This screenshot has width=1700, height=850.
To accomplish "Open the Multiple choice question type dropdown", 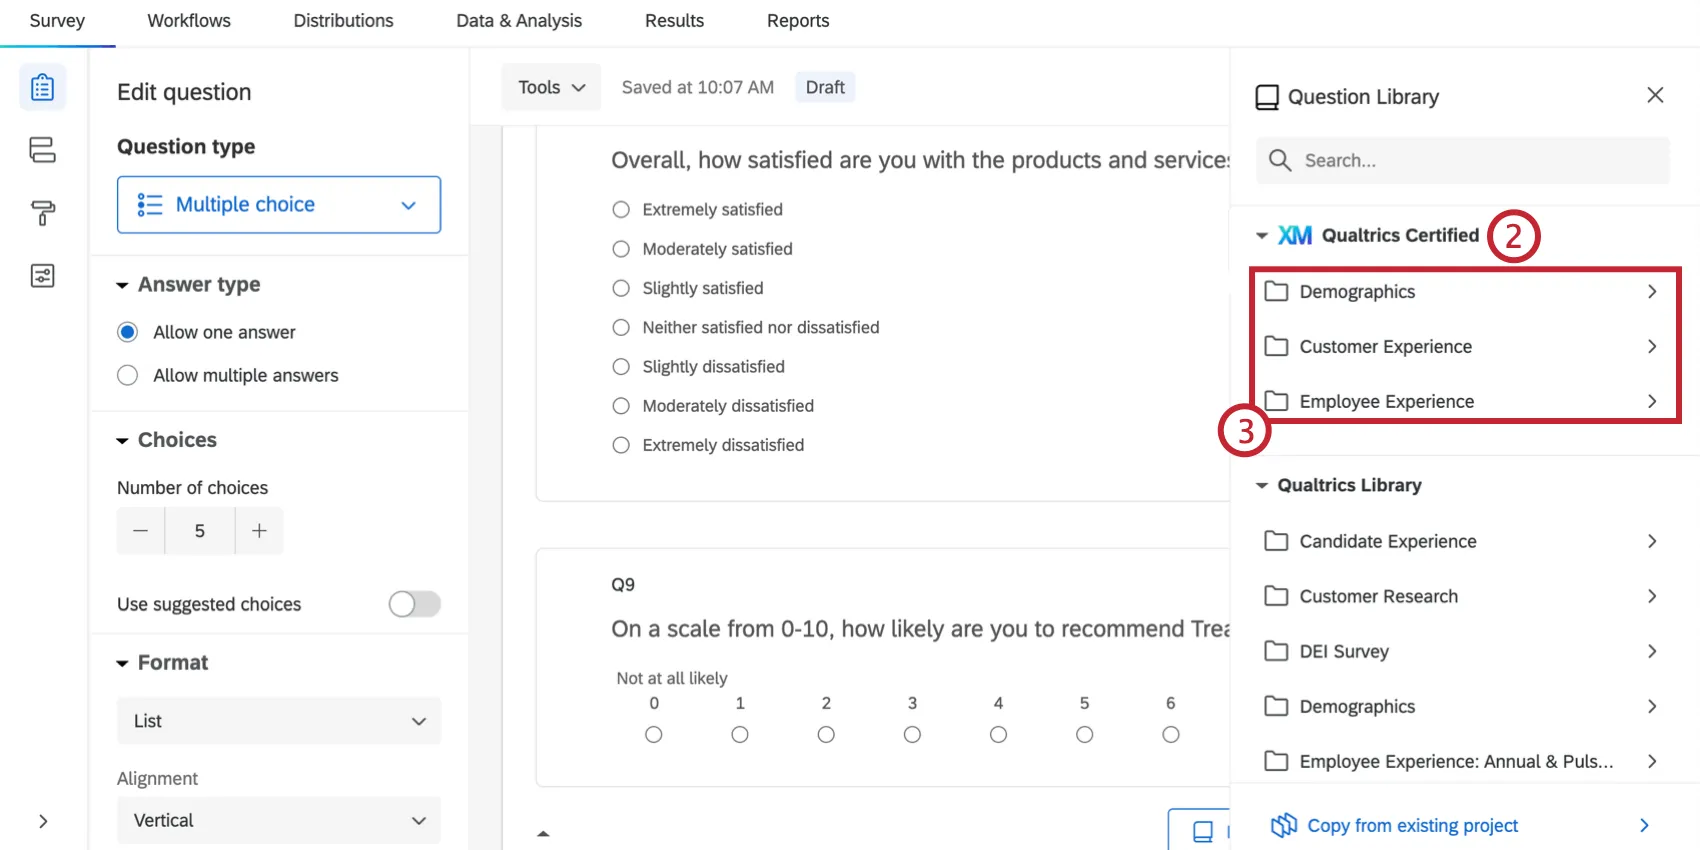I will (279, 205).
